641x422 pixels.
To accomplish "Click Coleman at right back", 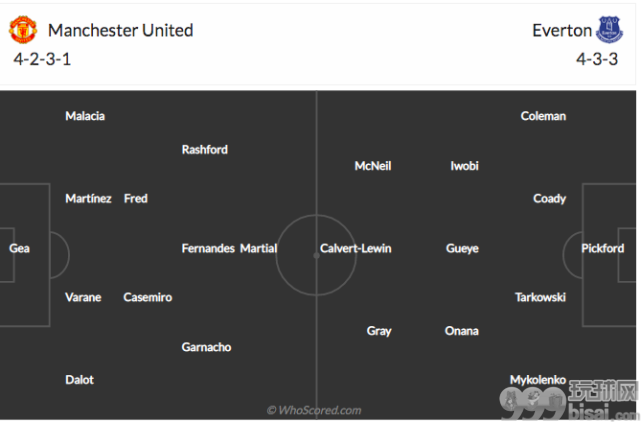I will pos(543,116).
